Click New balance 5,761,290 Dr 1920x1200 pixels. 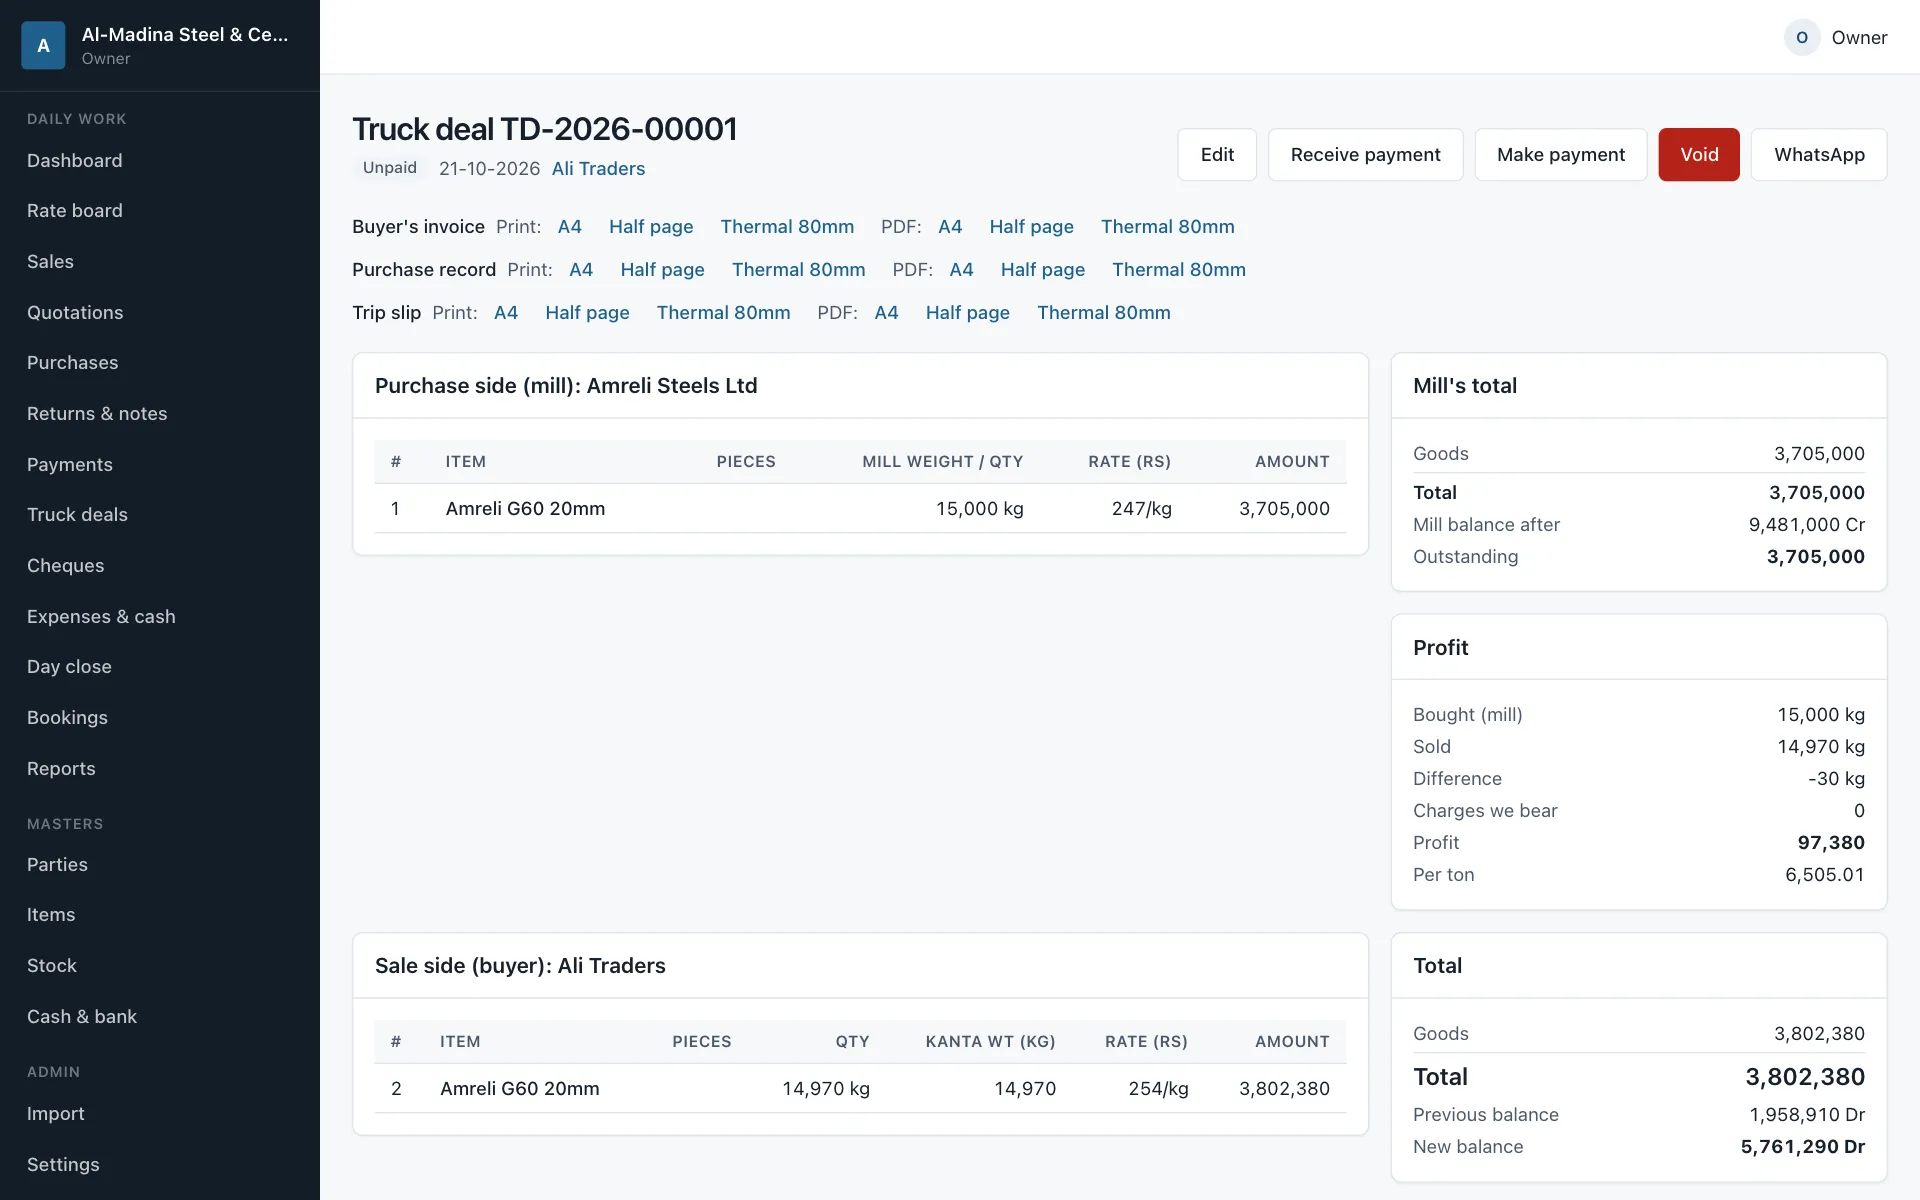click(1802, 1147)
